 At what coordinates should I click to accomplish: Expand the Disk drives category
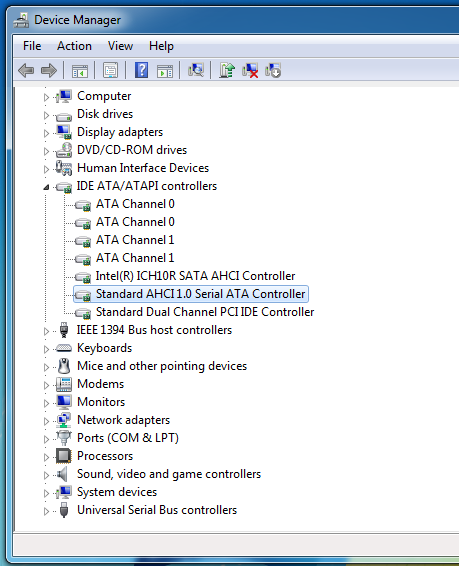point(46,116)
